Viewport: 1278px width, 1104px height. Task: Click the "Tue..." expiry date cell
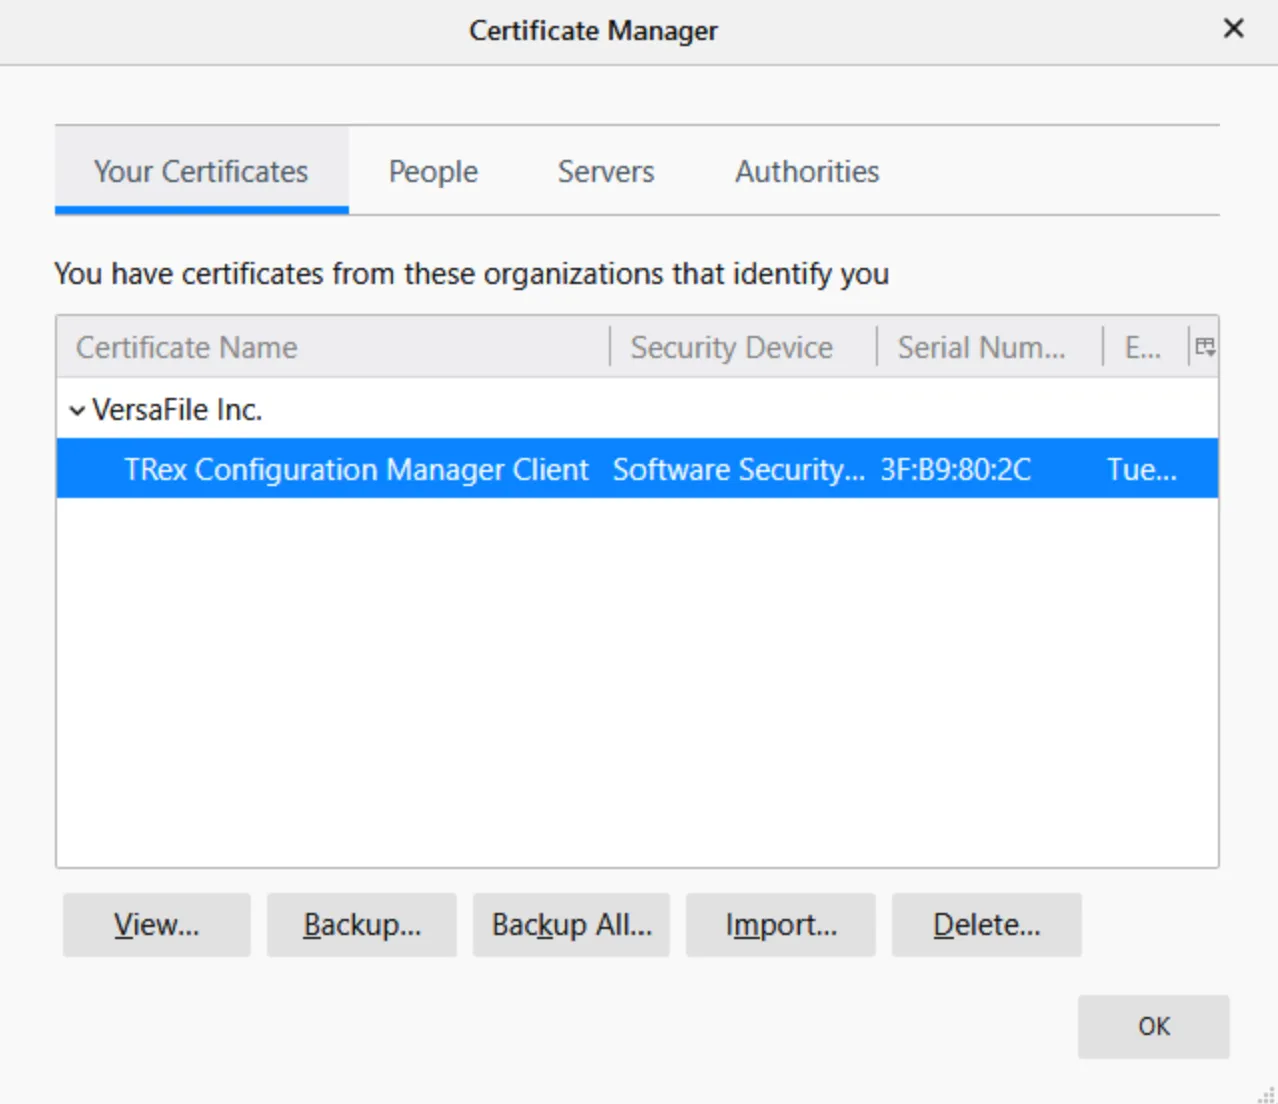[x=1142, y=470]
